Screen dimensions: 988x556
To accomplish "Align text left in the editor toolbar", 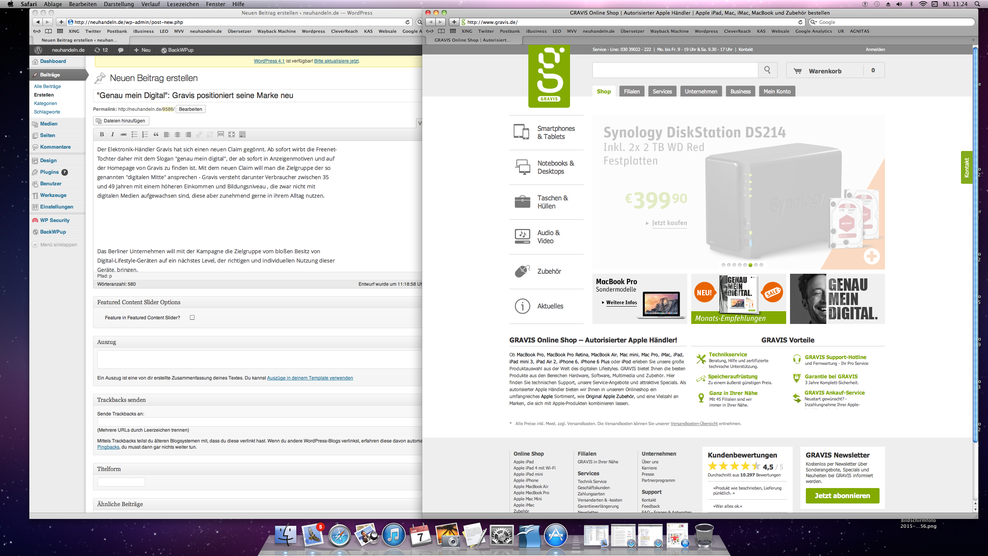I will (x=166, y=134).
